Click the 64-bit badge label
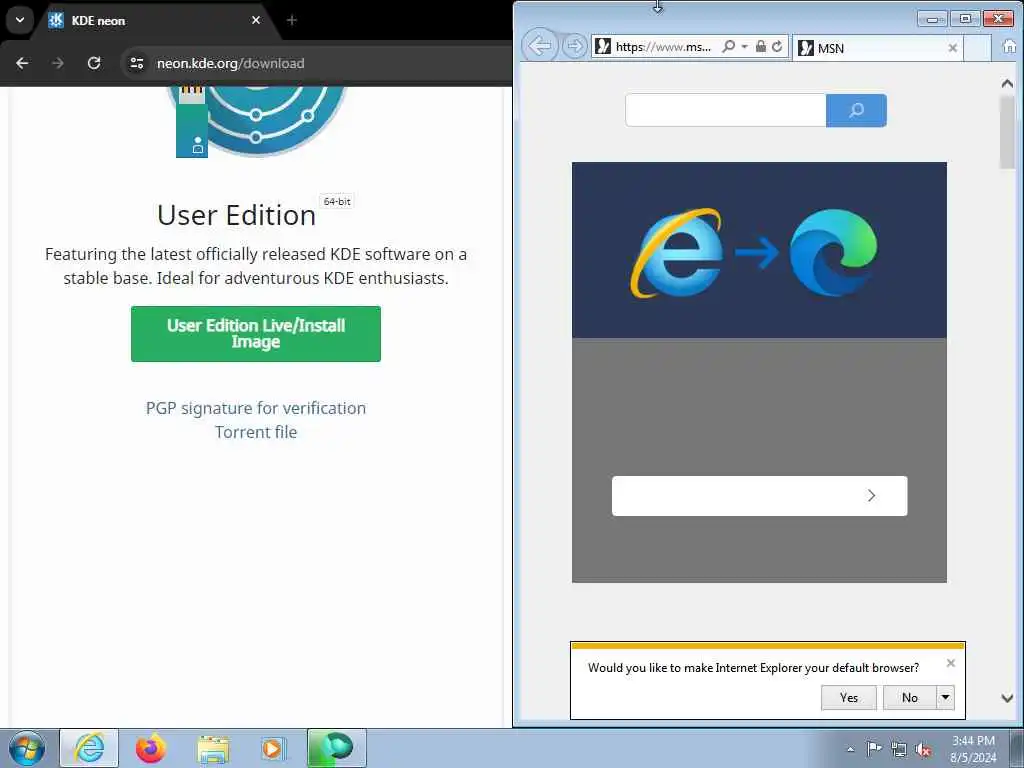Viewport: 1024px width, 768px height. click(337, 202)
